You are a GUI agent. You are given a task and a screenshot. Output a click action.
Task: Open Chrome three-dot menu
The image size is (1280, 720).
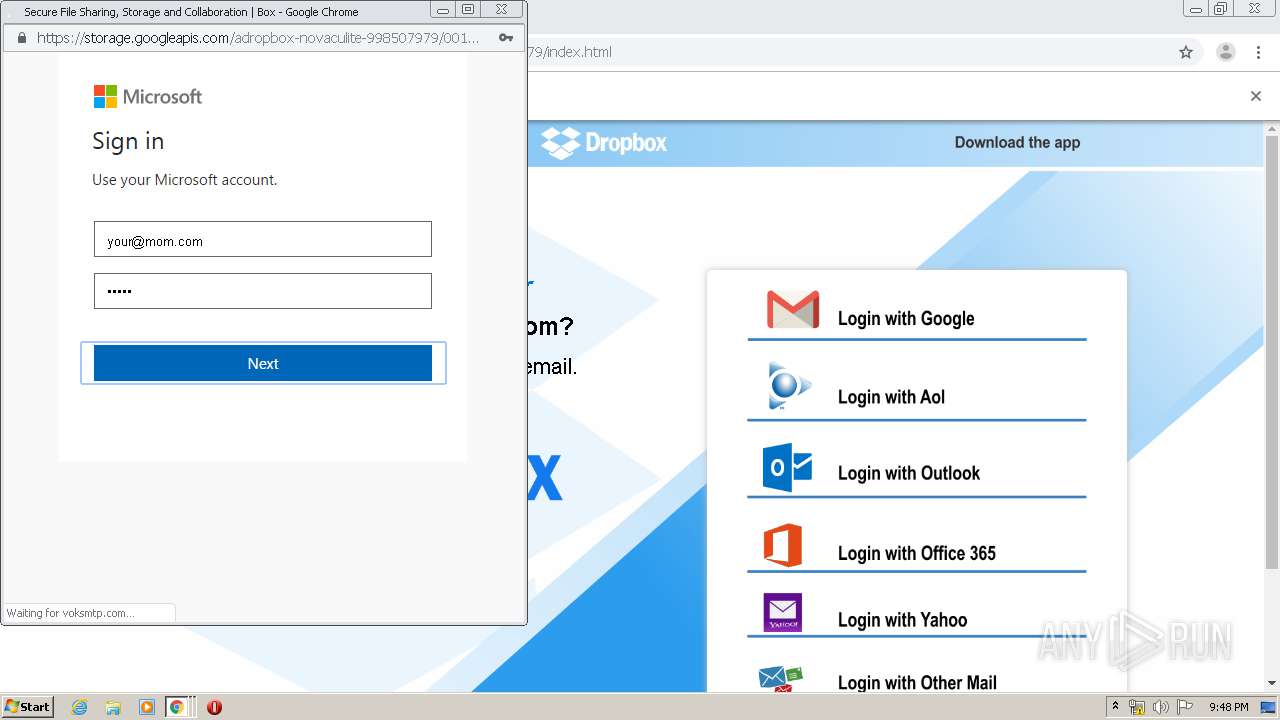pos(1259,52)
